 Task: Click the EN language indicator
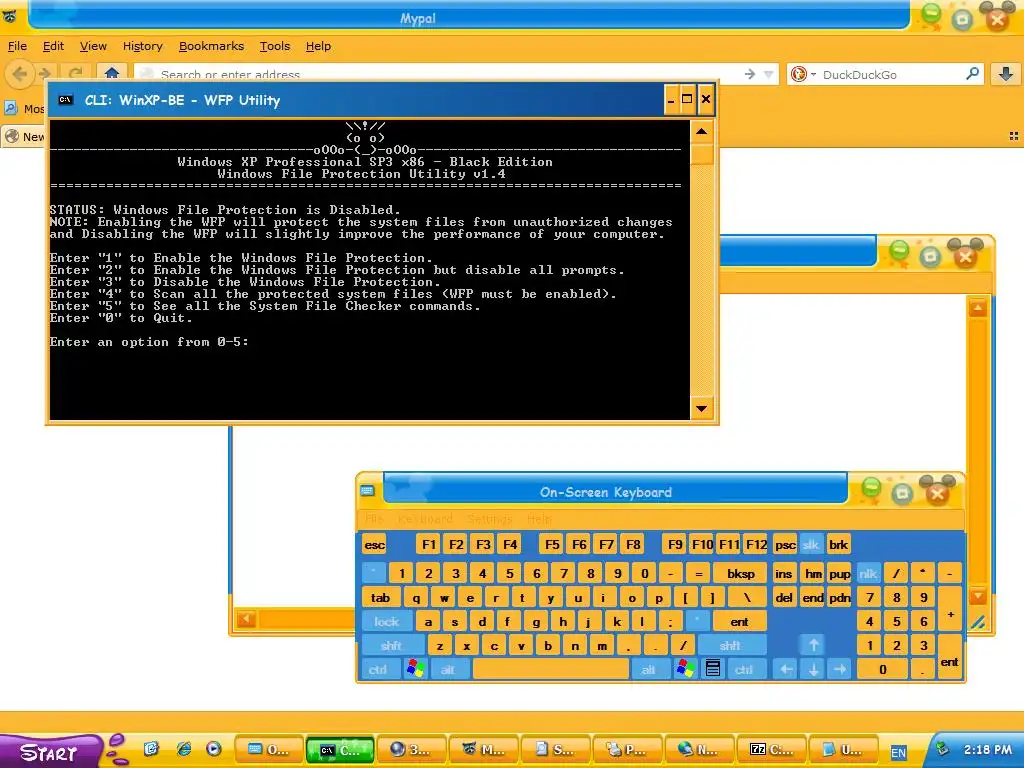click(x=899, y=752)
